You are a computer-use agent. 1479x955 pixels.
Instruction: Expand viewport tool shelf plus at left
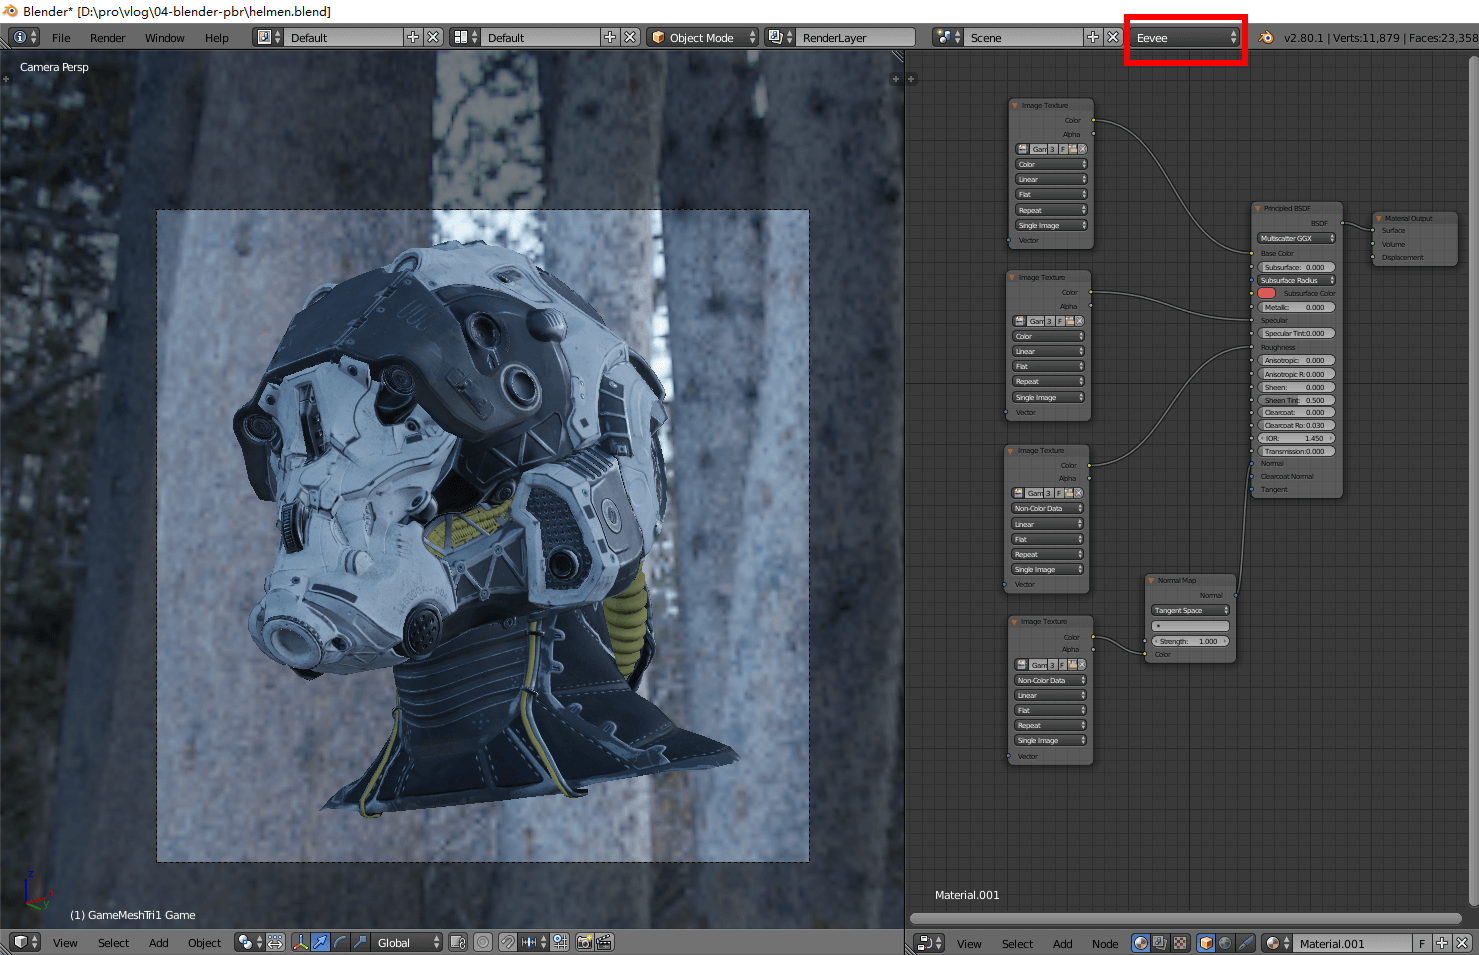6,78
